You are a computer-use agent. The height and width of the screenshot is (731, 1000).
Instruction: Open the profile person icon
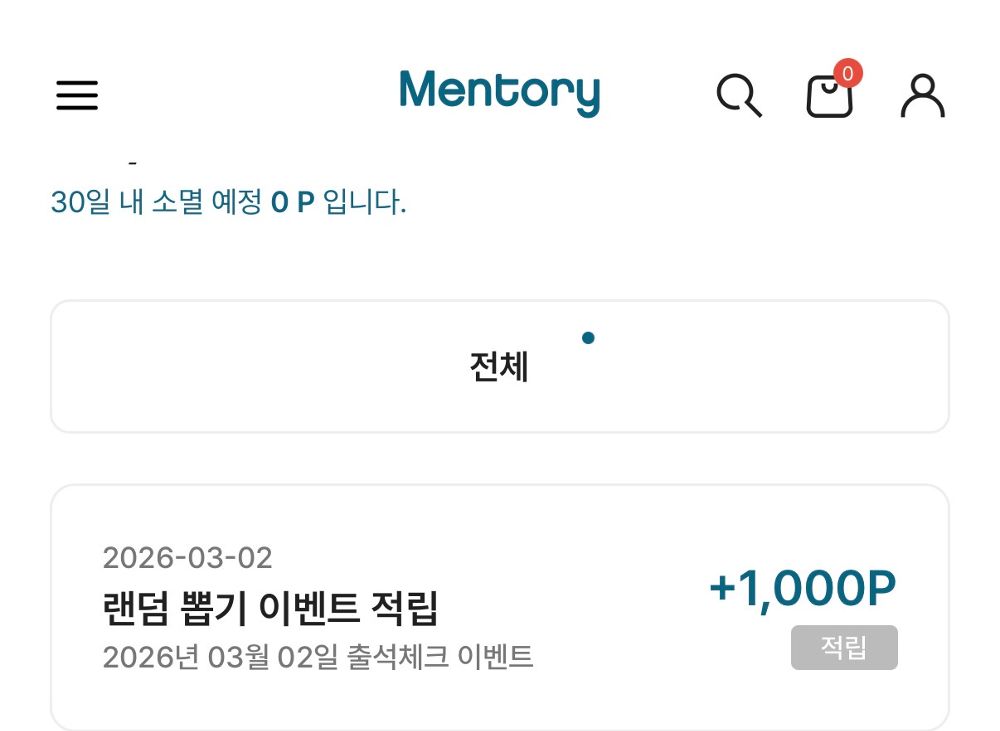click(x=923, y=95)
